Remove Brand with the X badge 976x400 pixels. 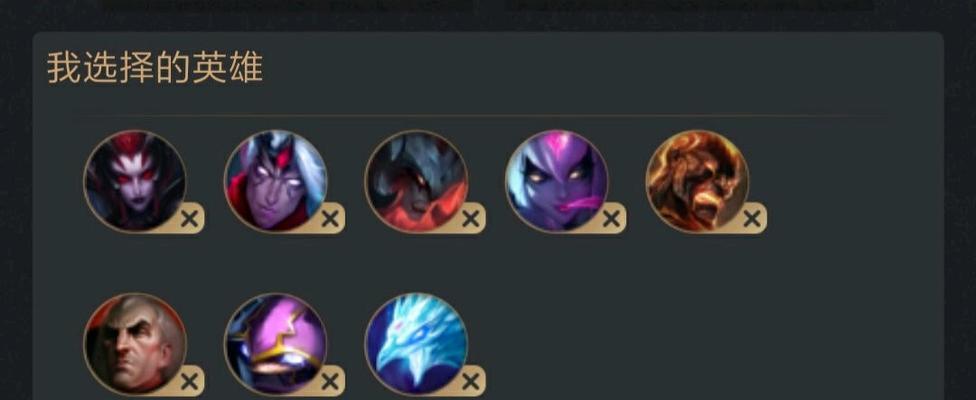[752, 218]
